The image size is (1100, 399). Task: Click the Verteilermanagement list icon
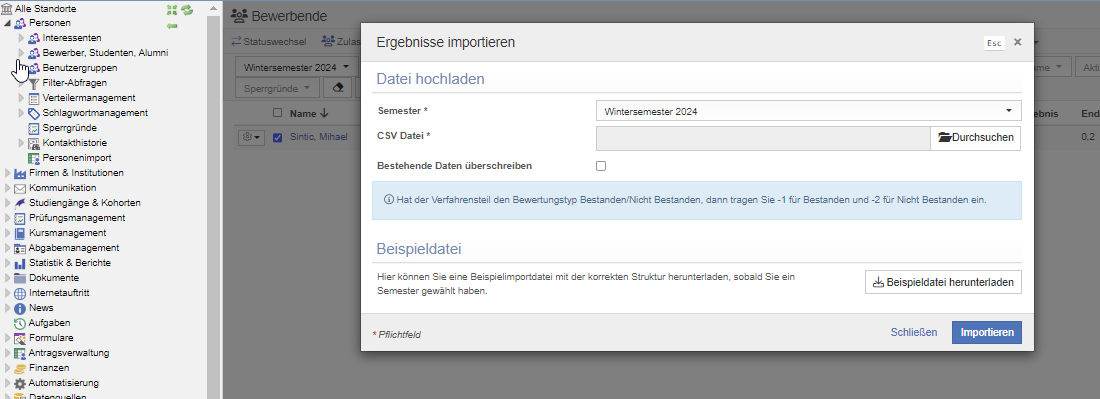click(34, 98)
